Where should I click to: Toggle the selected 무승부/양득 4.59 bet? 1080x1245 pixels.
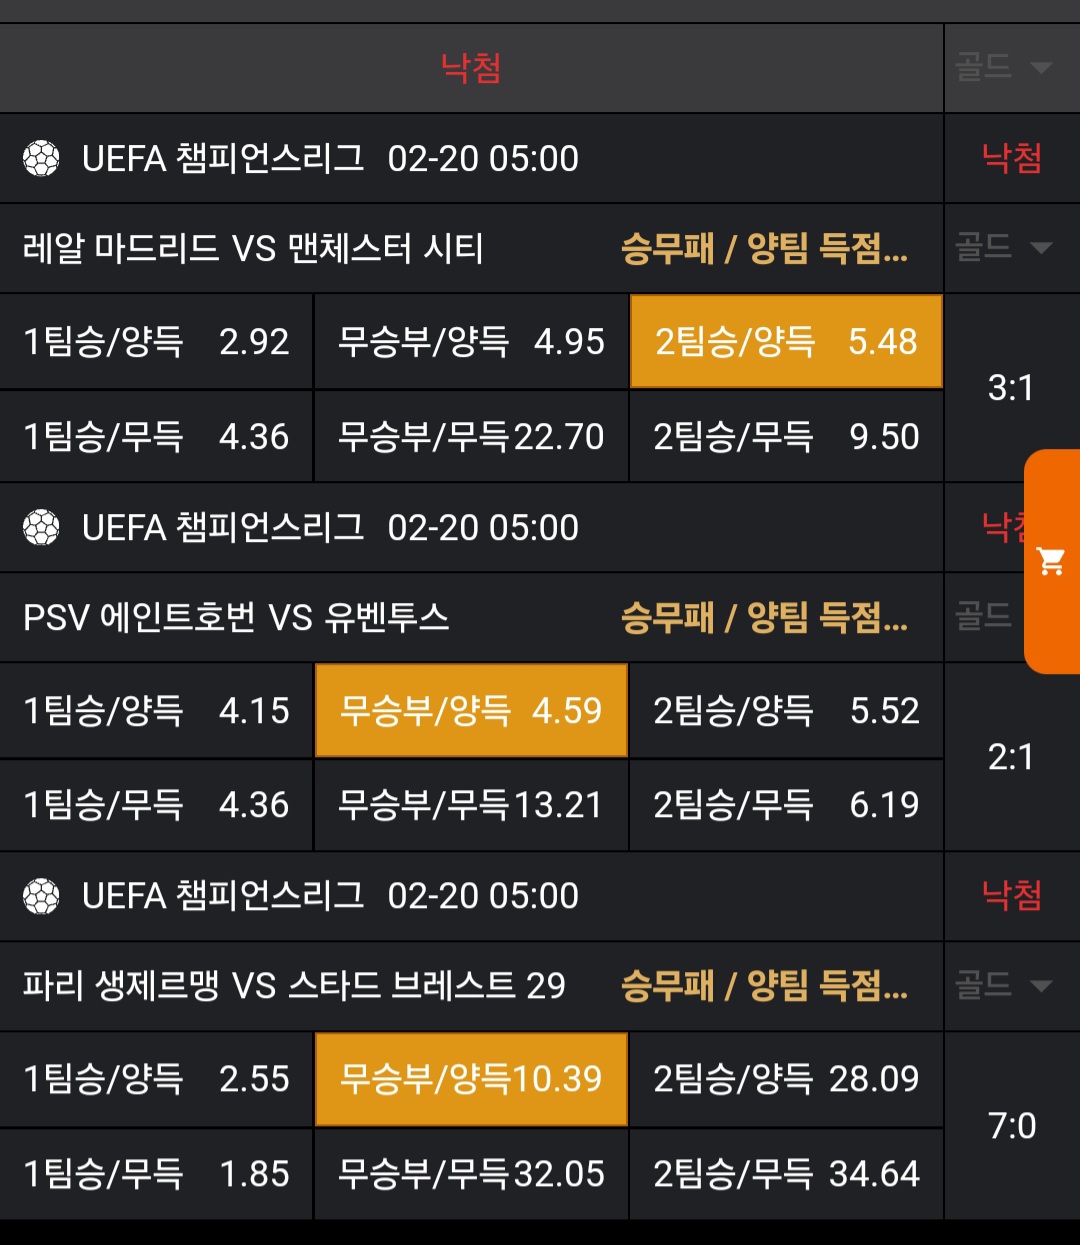(x=471, y=711)
